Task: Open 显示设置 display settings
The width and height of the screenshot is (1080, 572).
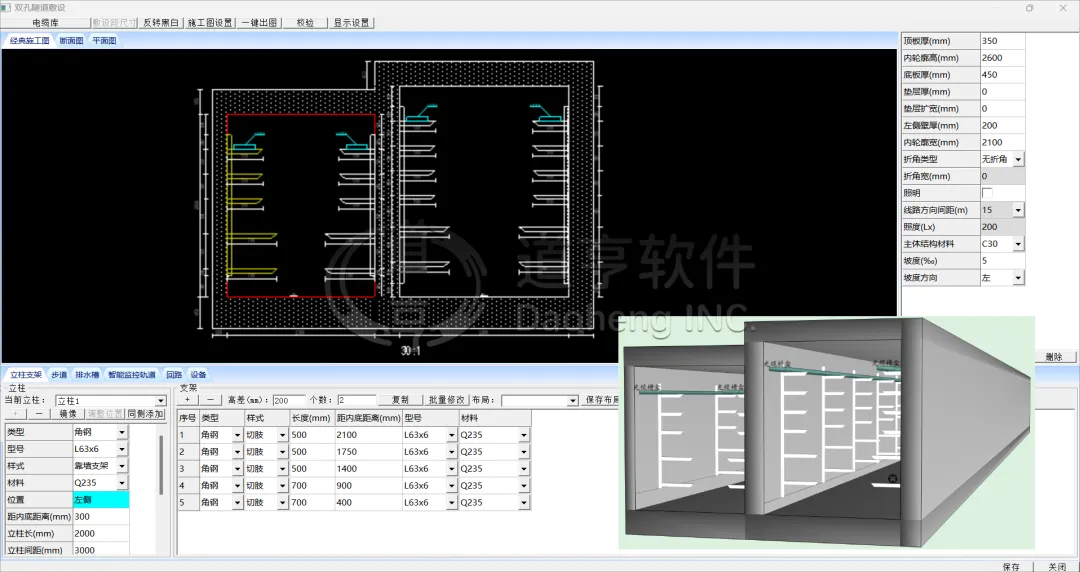Action: [x=351, y=22]
